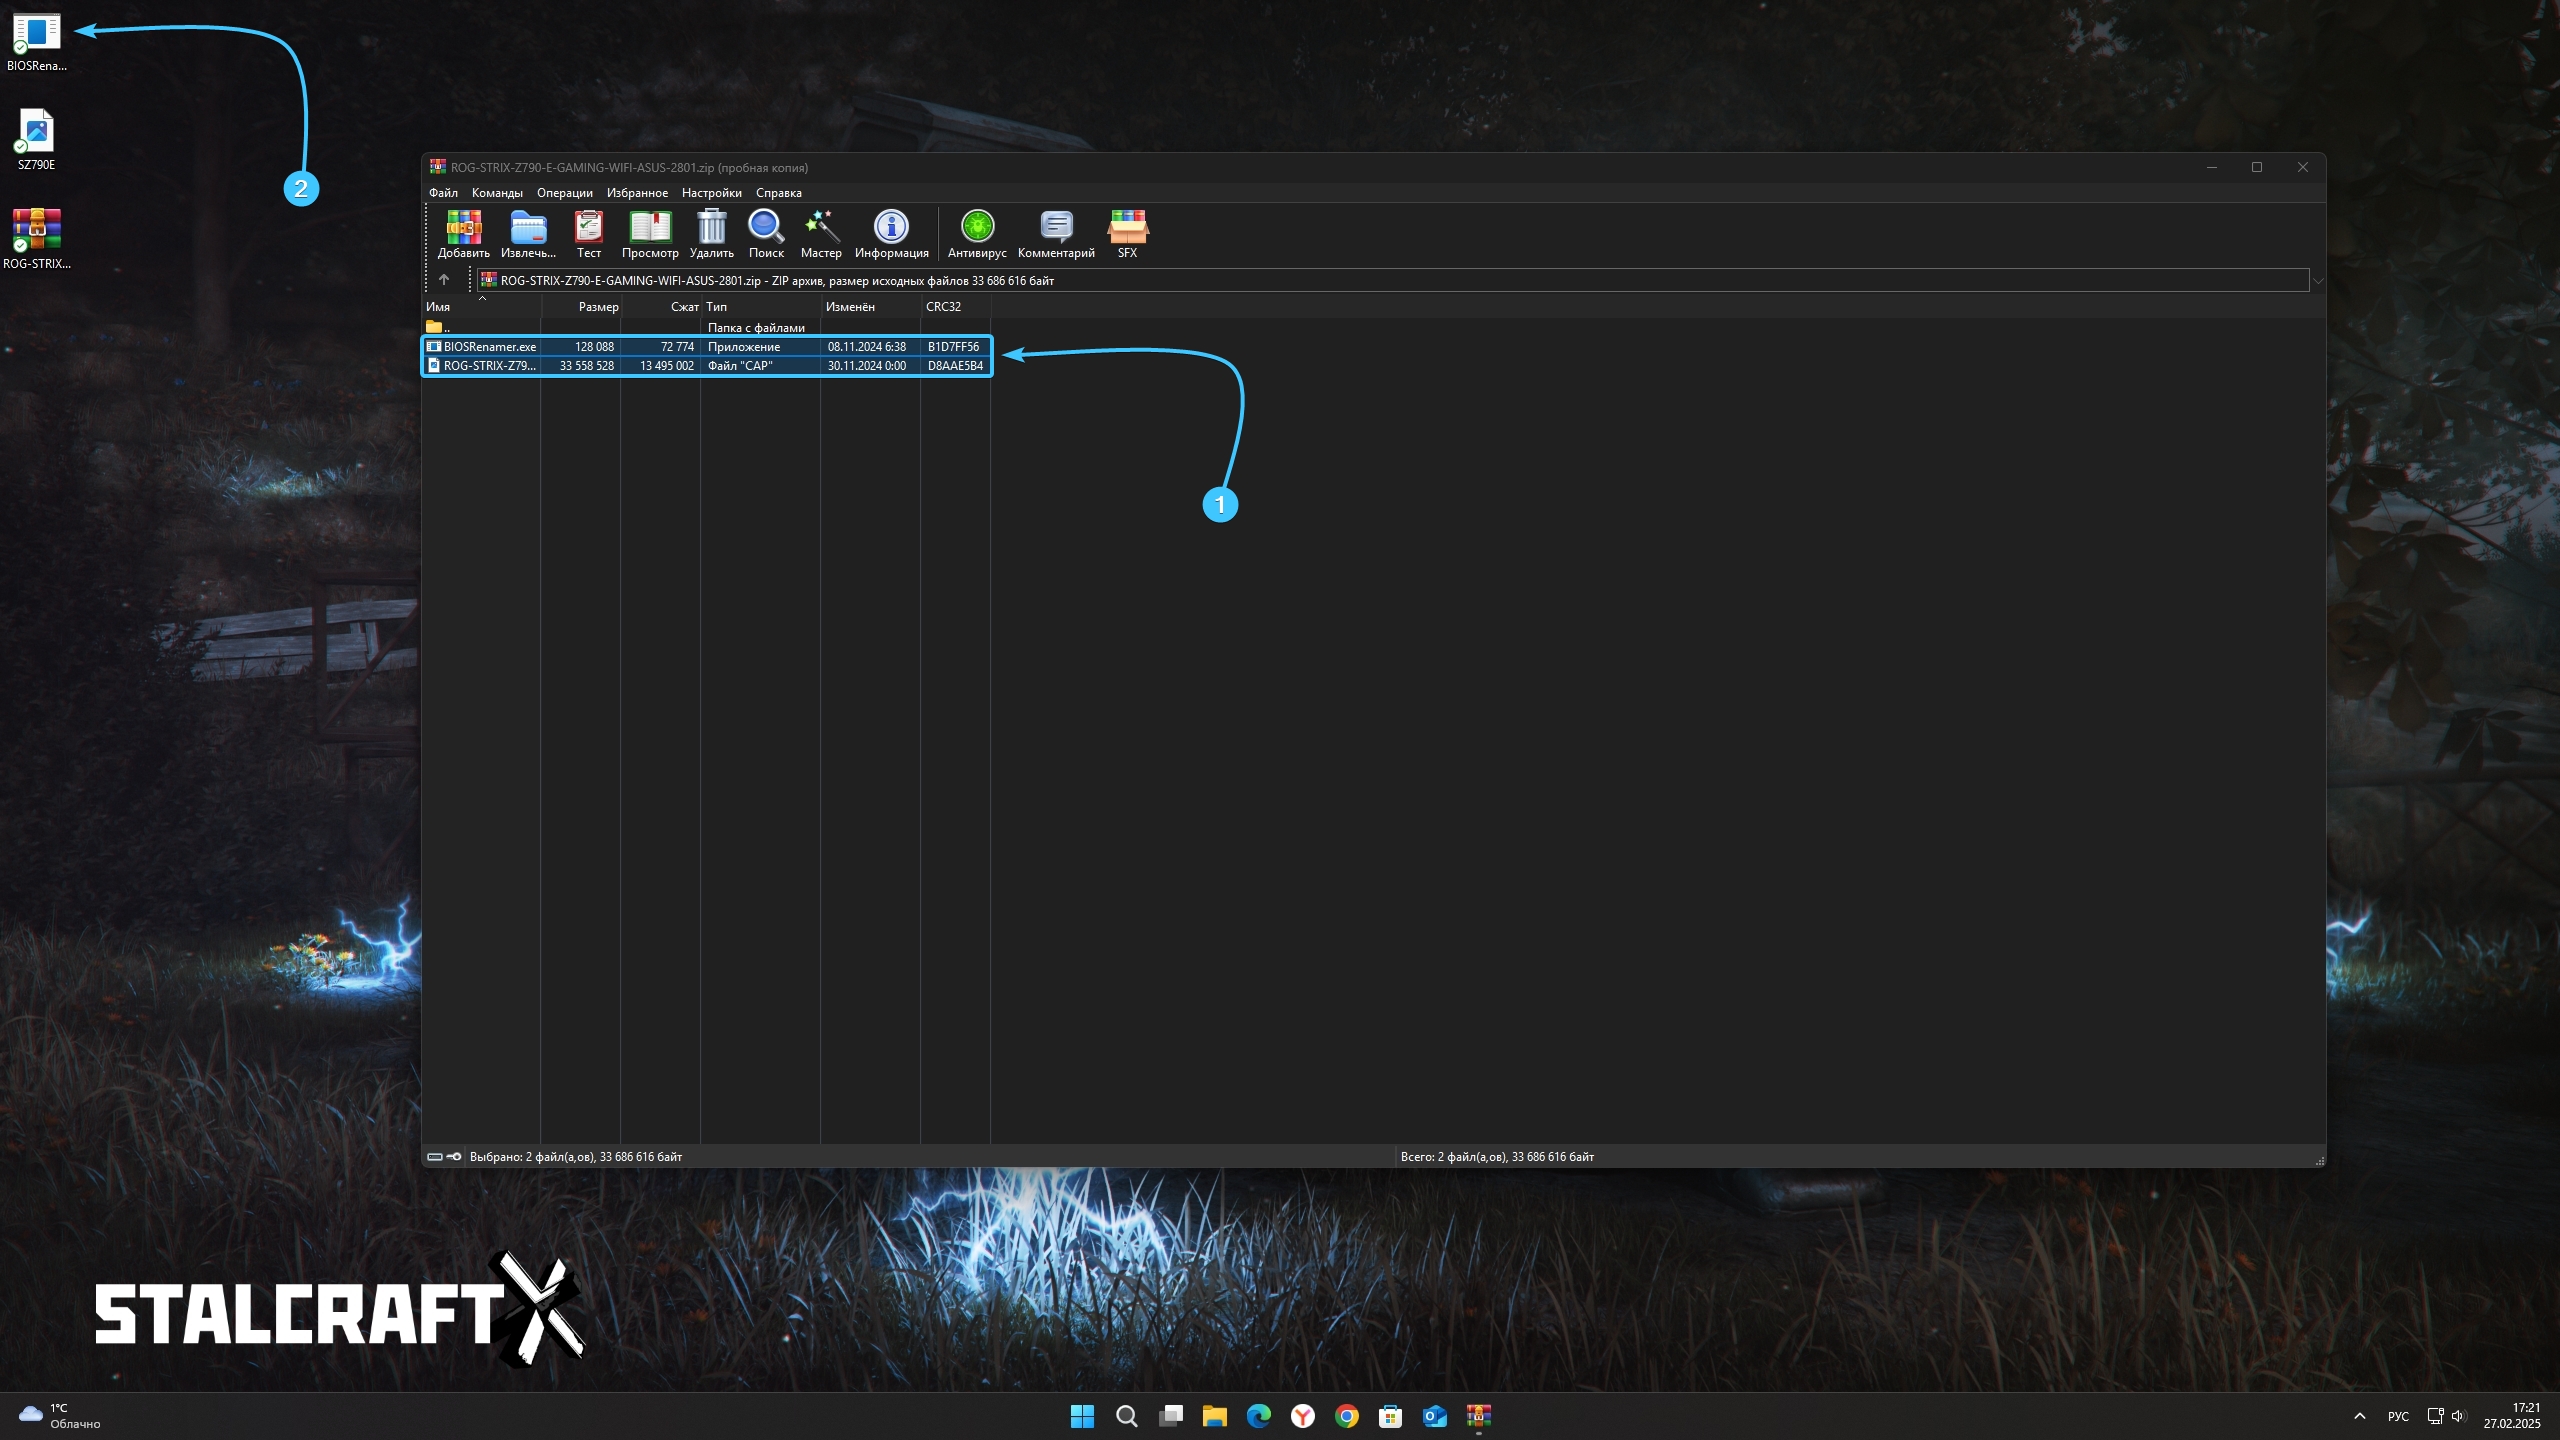
Task: Run the Тест archive test tool
Action: (589, 234)
